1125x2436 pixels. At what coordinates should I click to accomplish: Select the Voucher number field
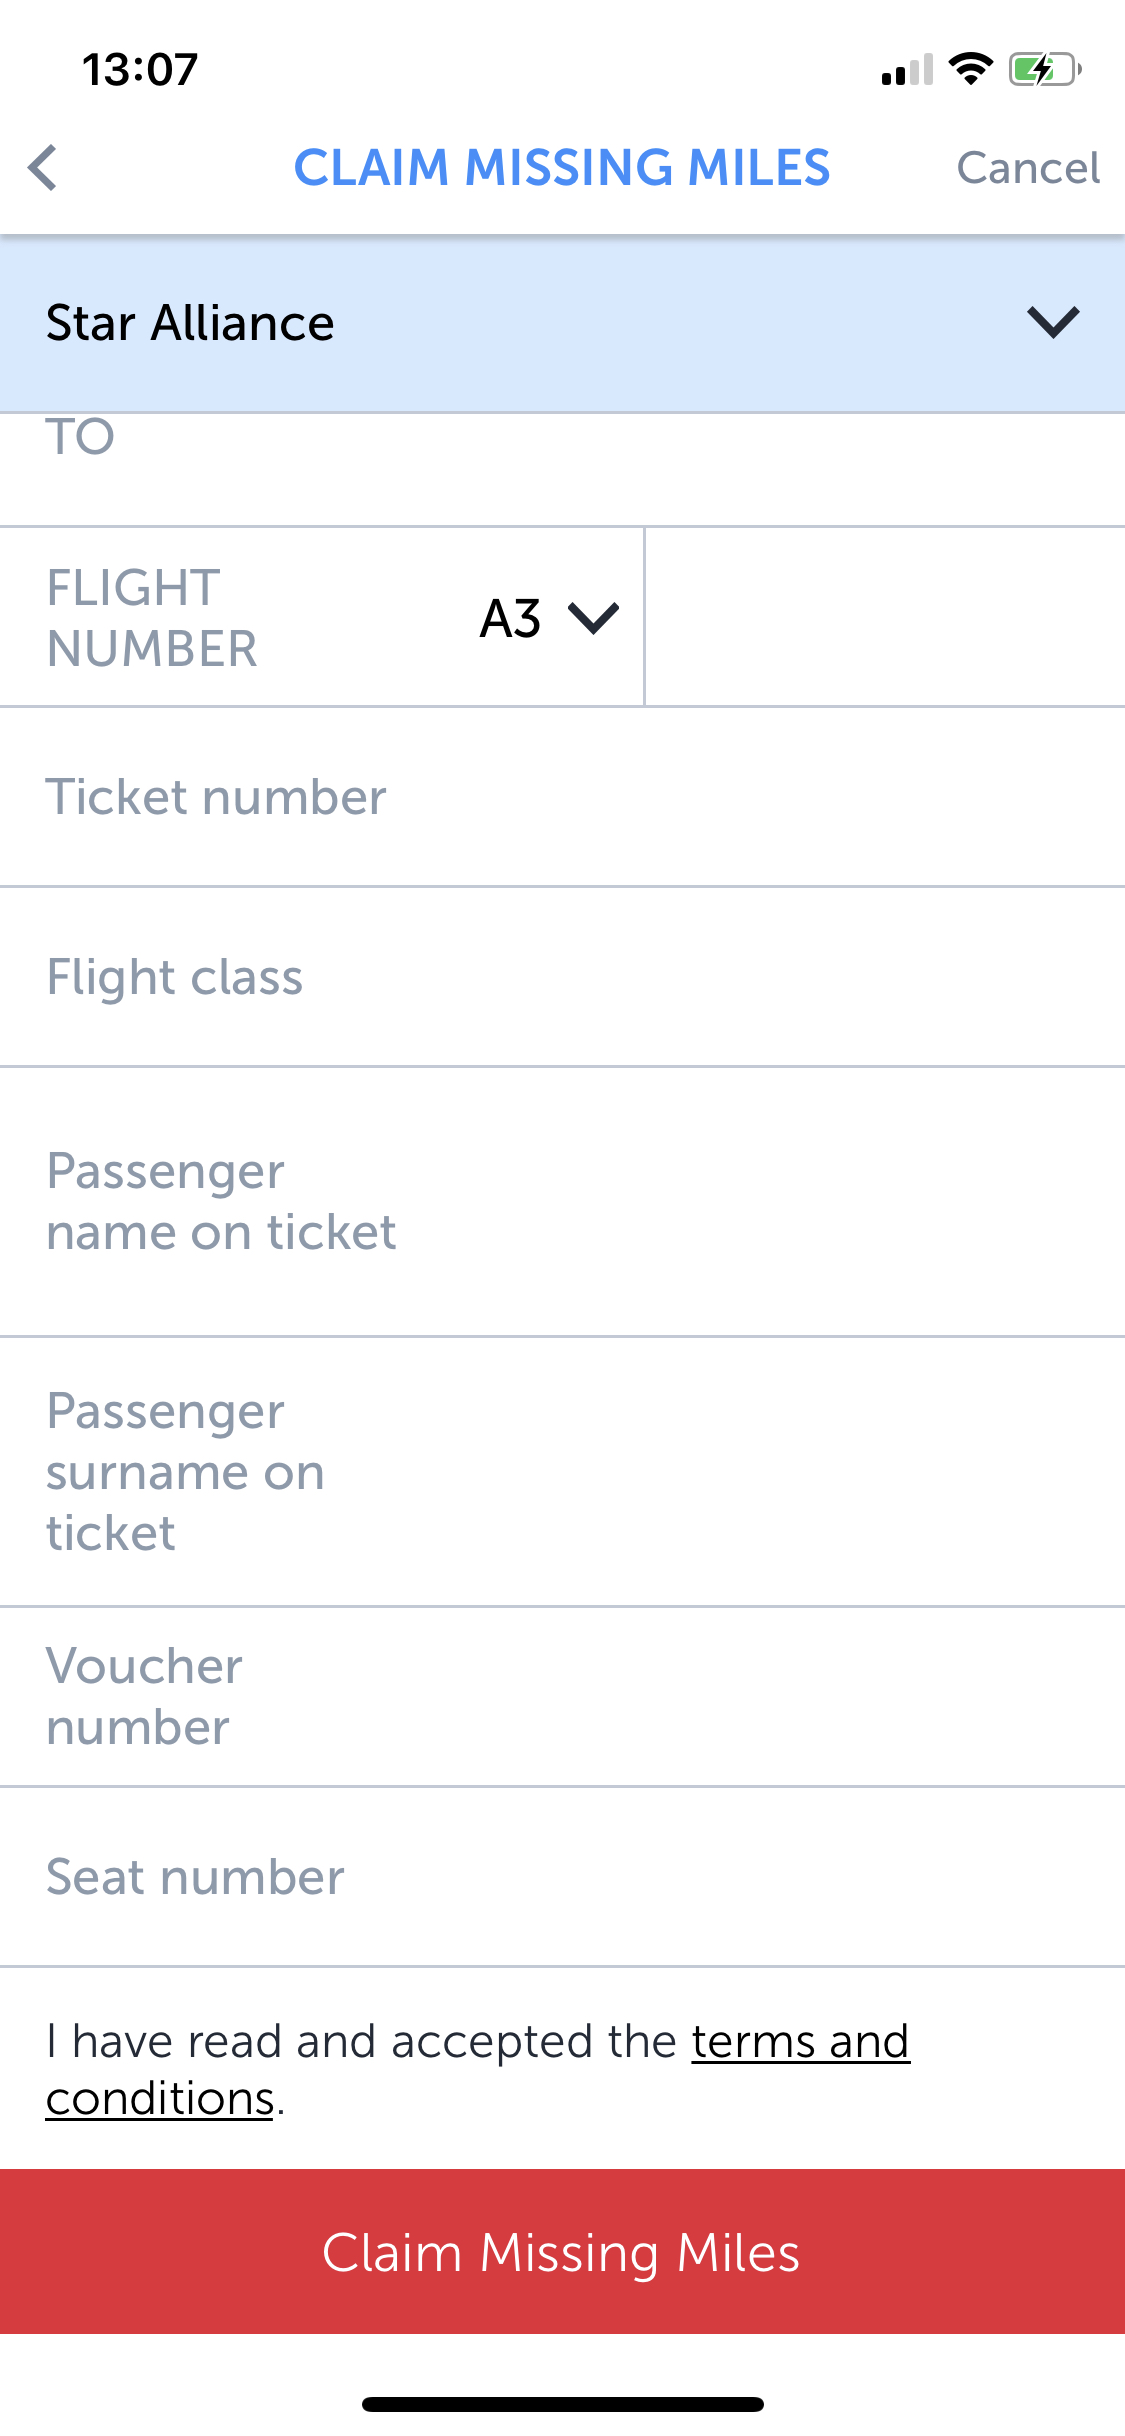point(562,1697)
